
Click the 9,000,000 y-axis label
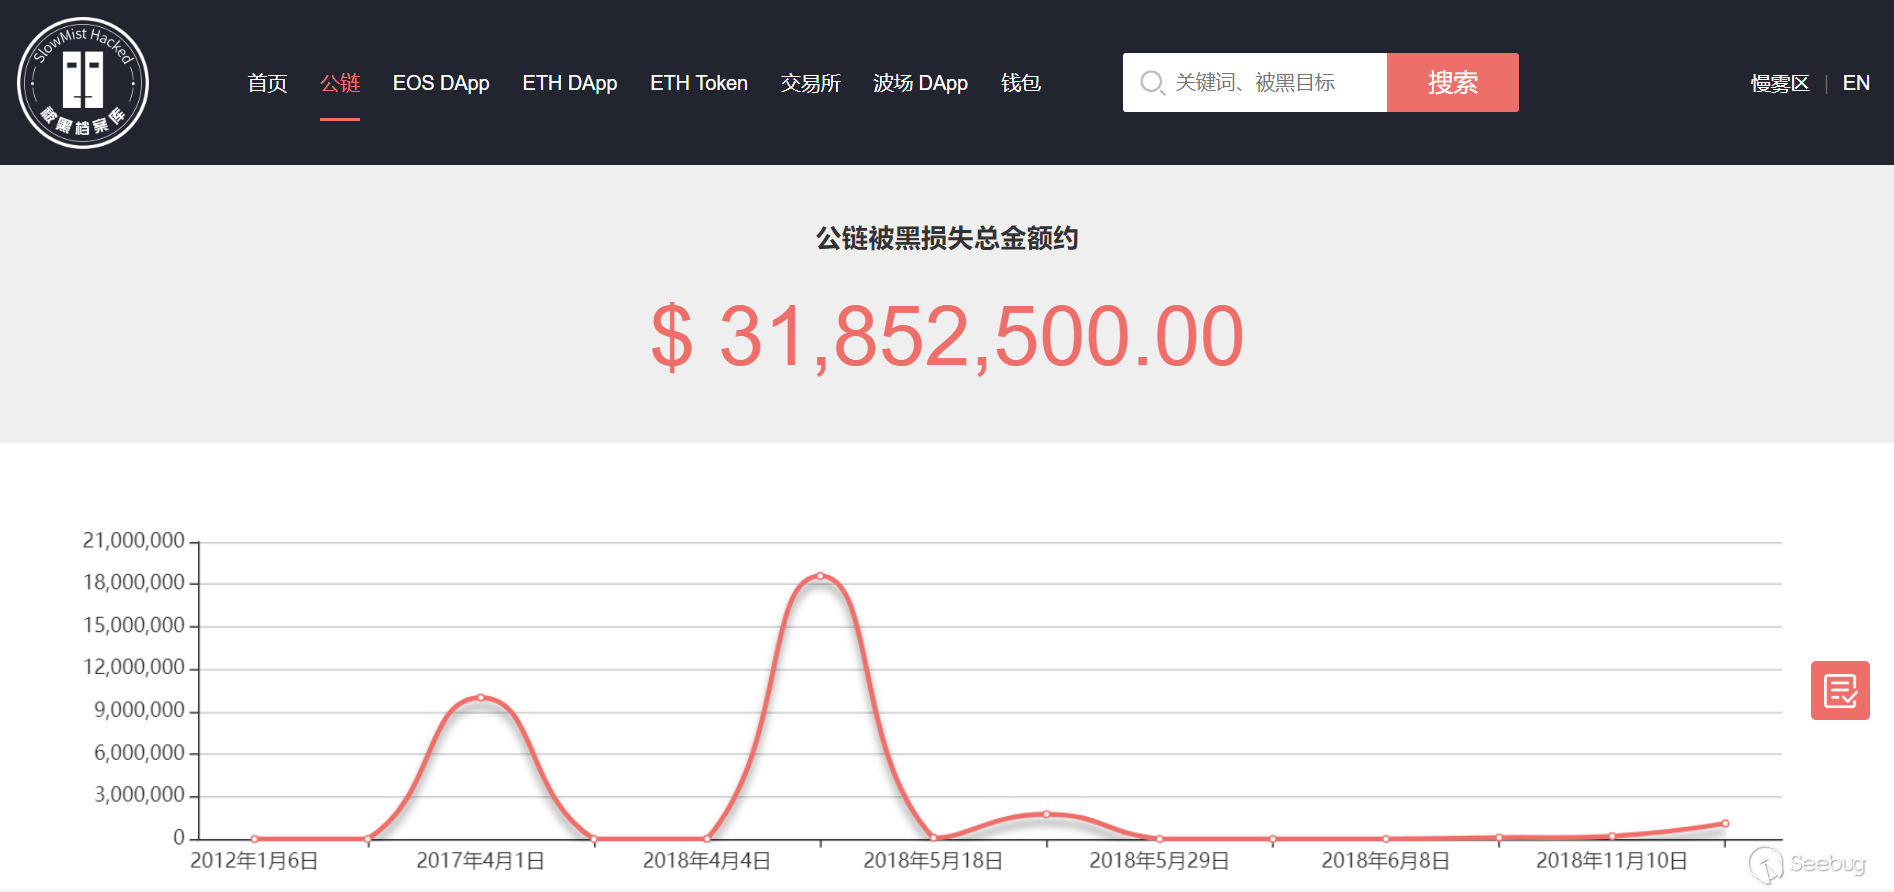point(139,710)
